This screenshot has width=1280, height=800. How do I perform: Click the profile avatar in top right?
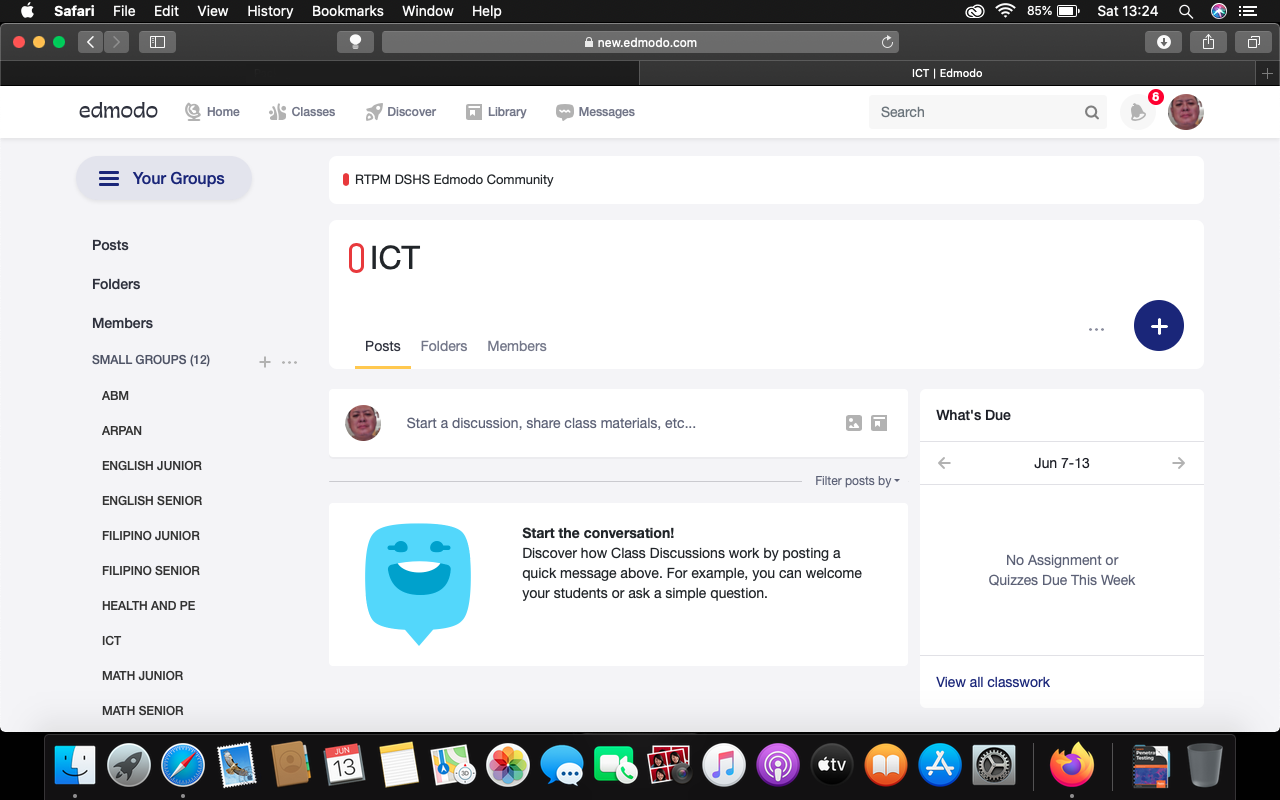(1185, 112)
